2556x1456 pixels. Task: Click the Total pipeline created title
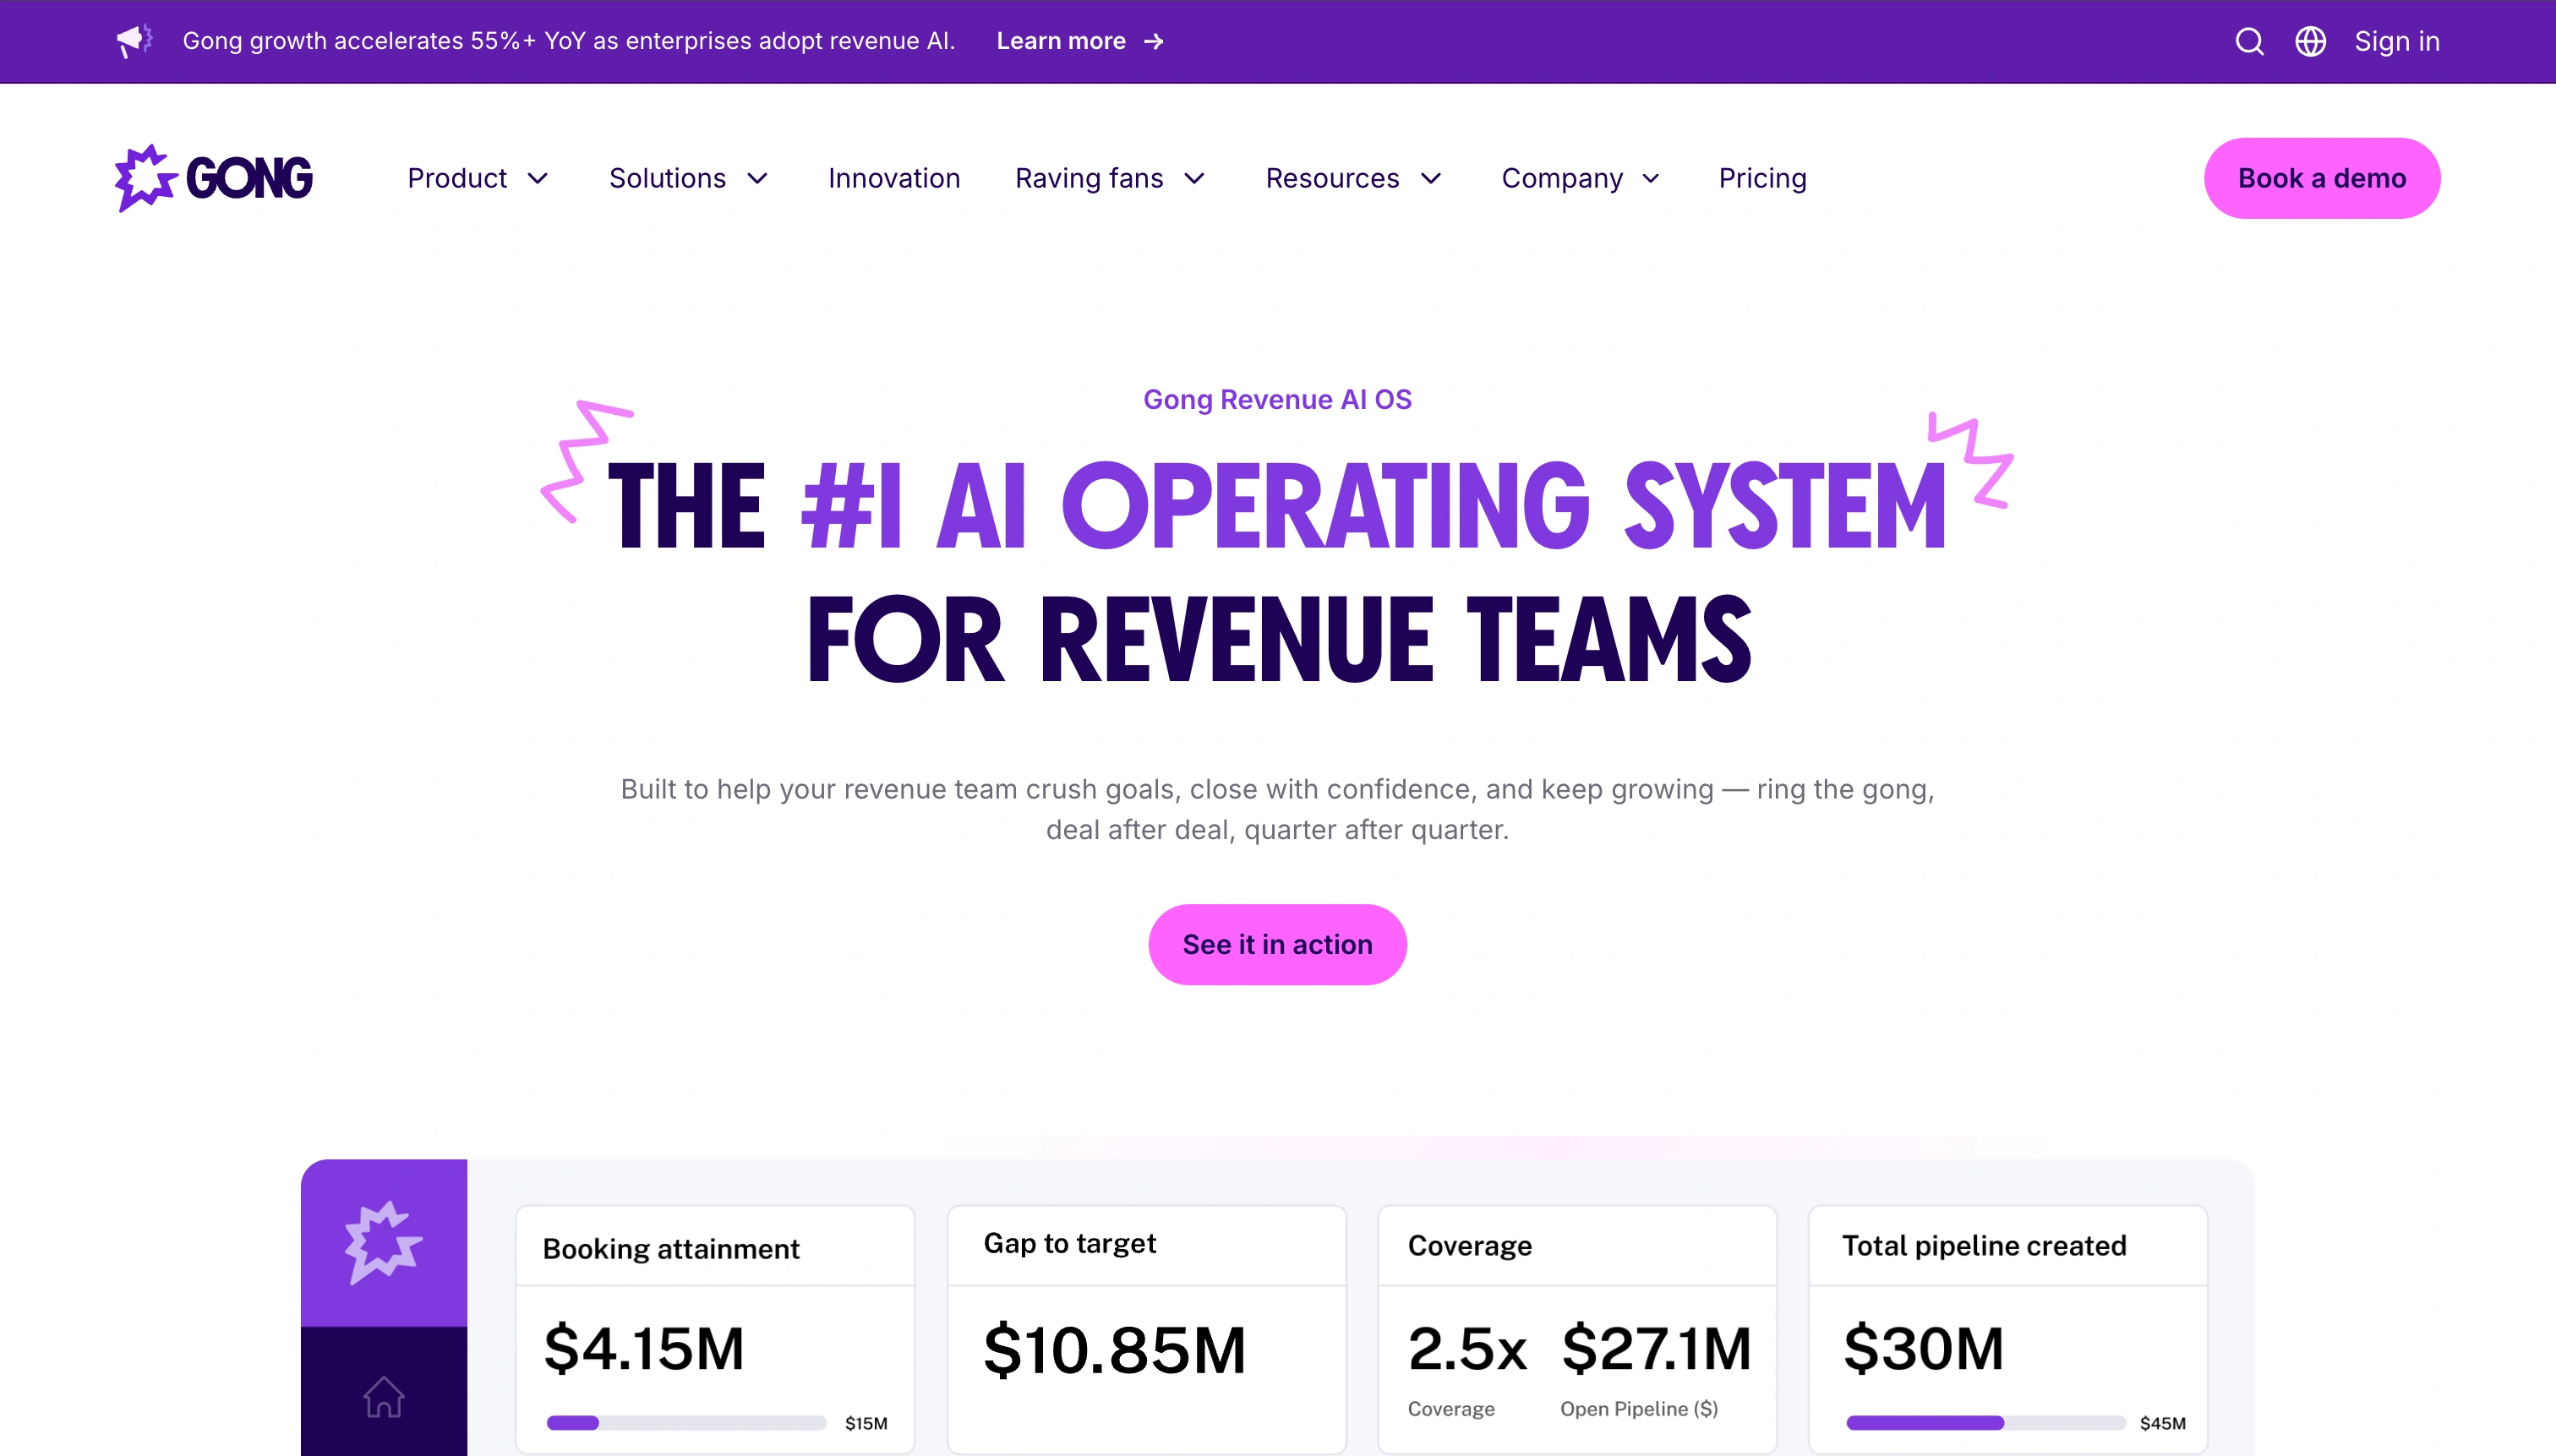pos(1984,1246)
